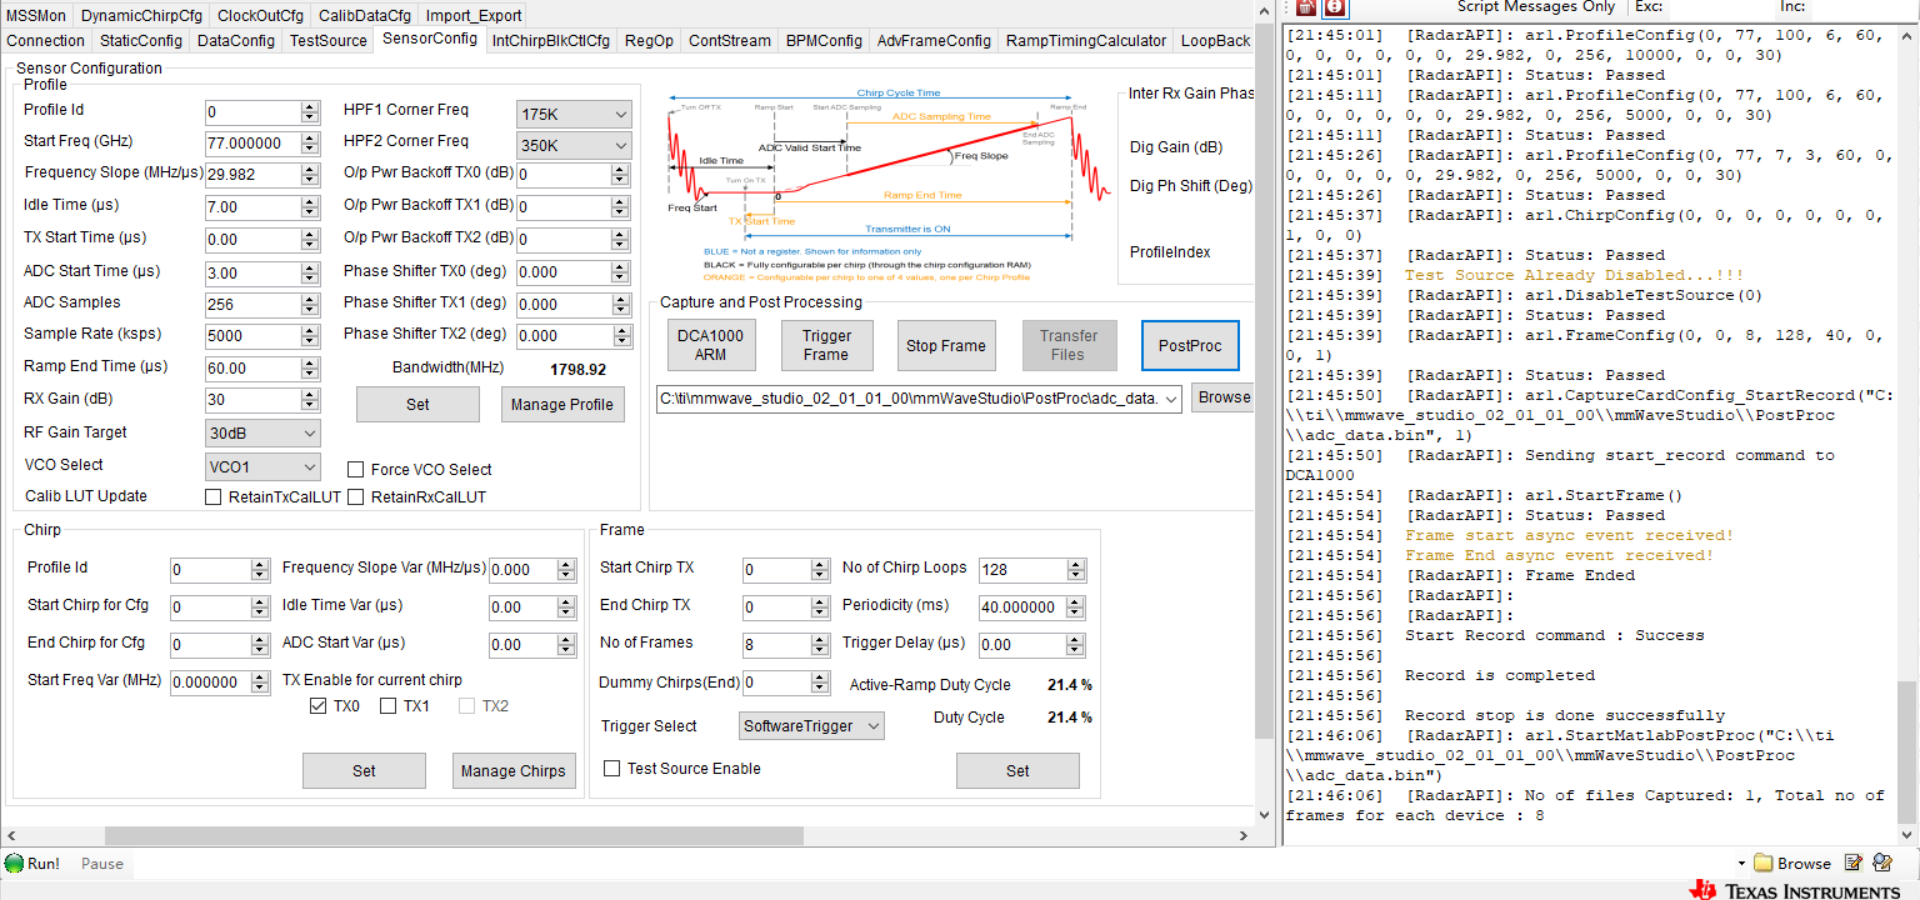
Task: Click the Start Freq (GHz) input field
Action: click(252, 144)
